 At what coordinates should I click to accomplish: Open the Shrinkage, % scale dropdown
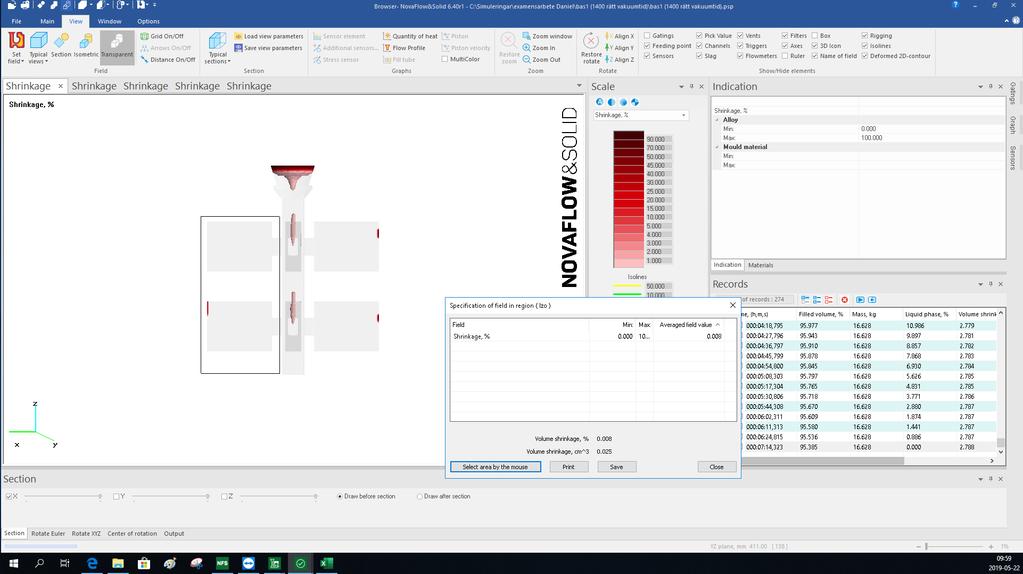641,115
